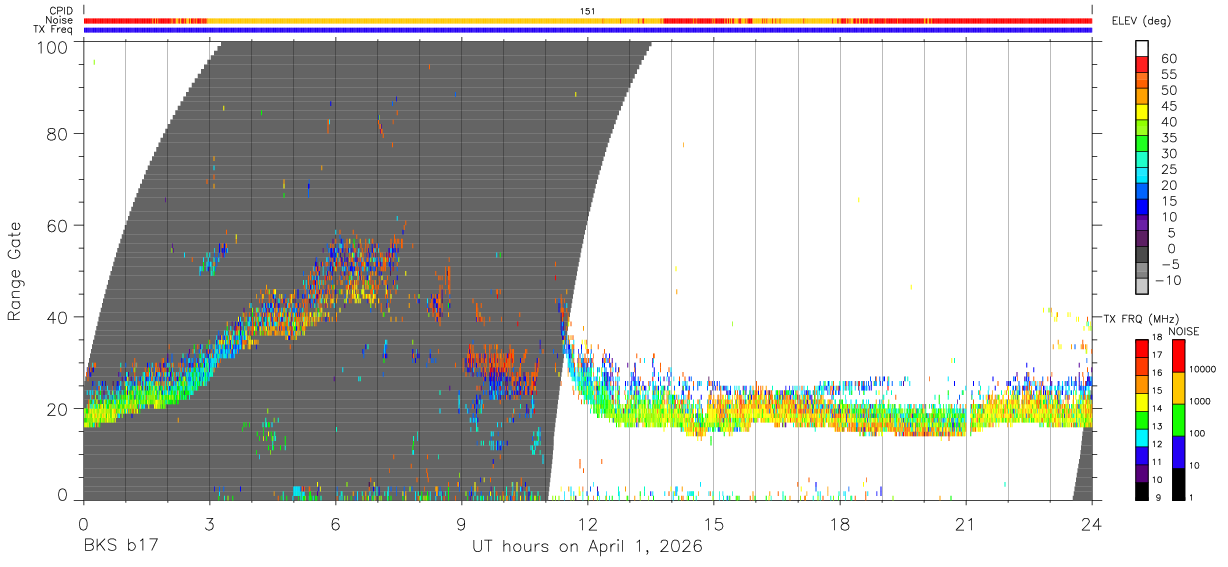Click the 'ELEV (deg)' colorbar title
1228x567 pixels.
click(1142, 21)
